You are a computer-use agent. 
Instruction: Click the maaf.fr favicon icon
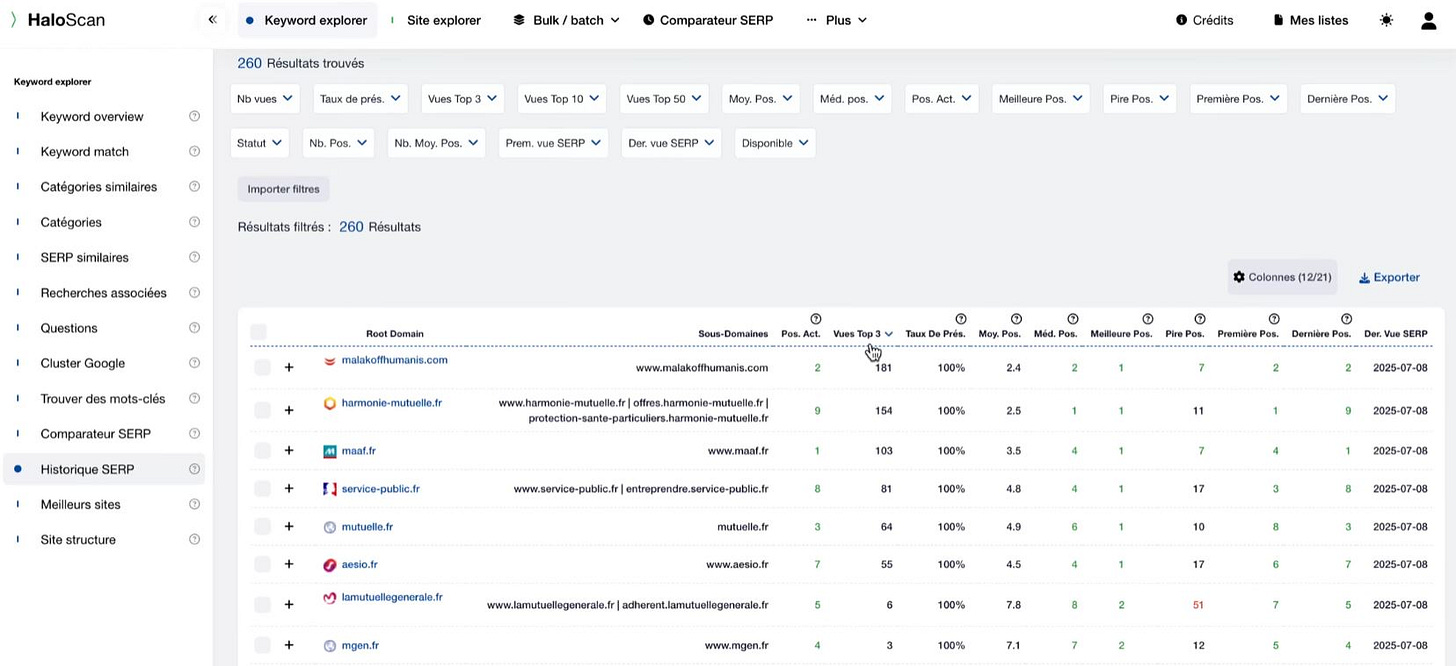pos(330,452)
